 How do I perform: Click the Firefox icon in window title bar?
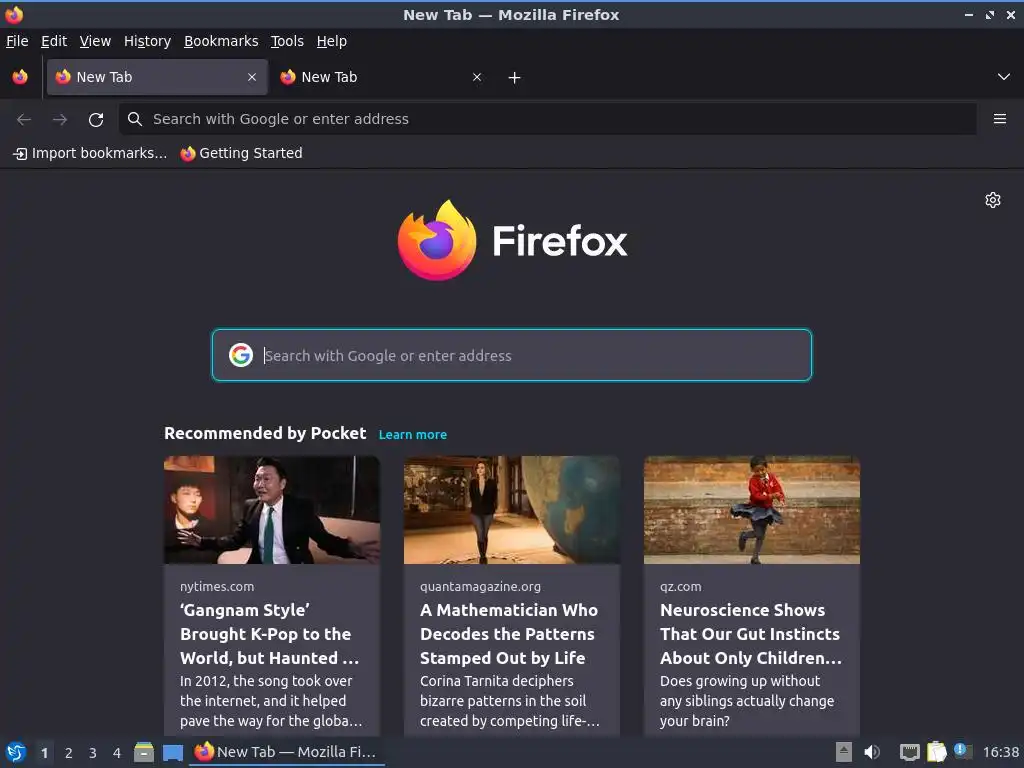[x=14, y=14]
